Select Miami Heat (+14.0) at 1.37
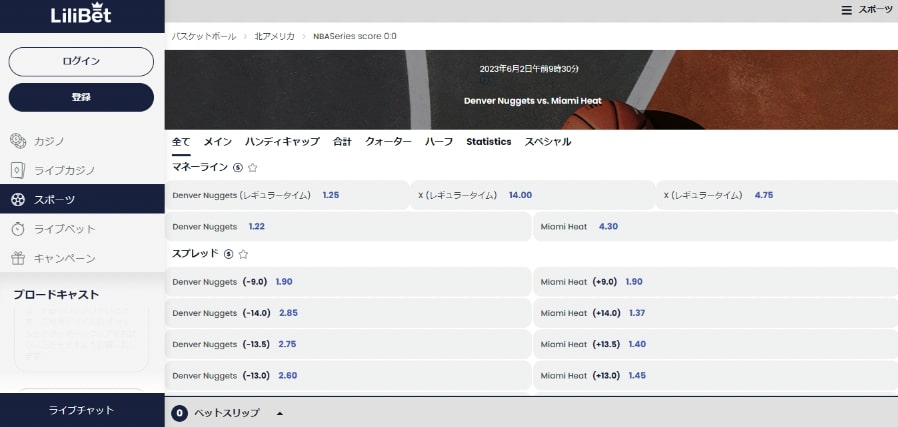The width and height of the screenshot is (898, 427). 715,313
